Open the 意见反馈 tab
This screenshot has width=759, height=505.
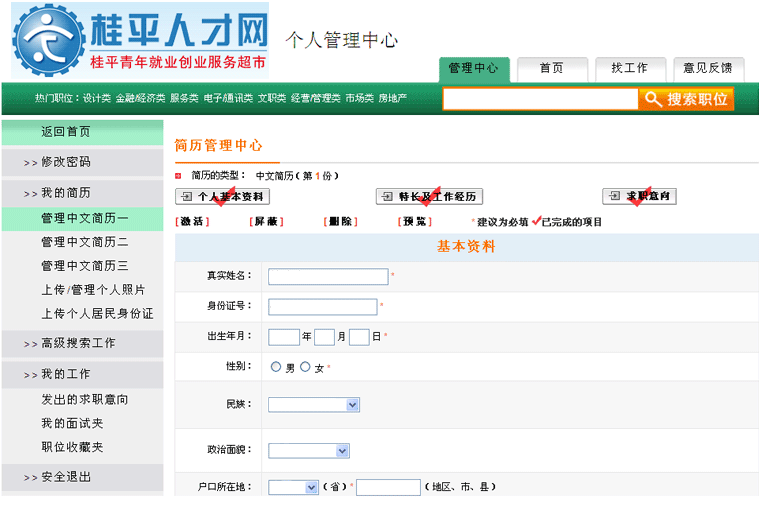click(707, 69)
